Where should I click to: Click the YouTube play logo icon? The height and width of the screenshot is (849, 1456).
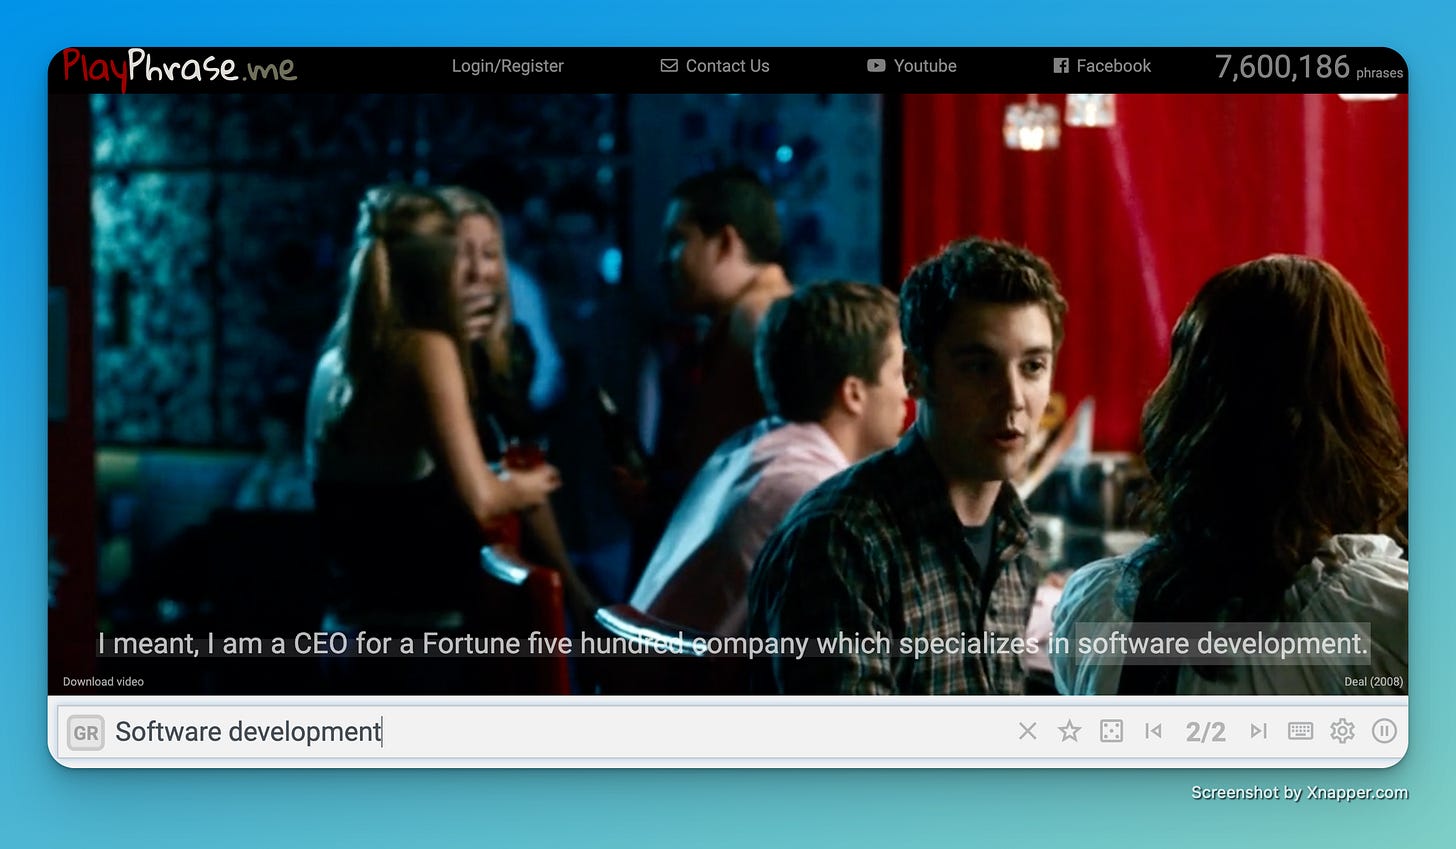[876, 66]
